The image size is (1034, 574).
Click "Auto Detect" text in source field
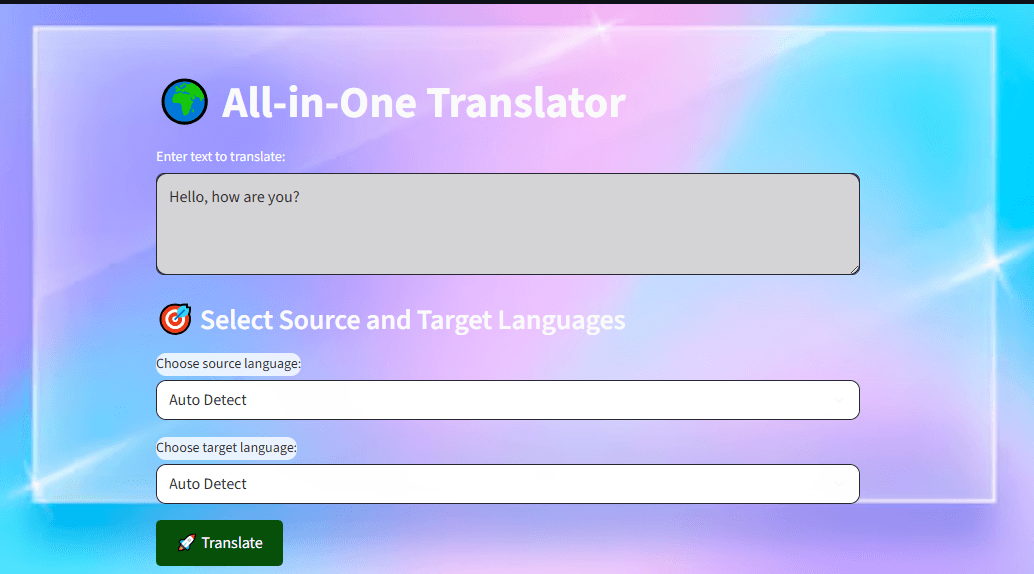(x=208, y=400)
